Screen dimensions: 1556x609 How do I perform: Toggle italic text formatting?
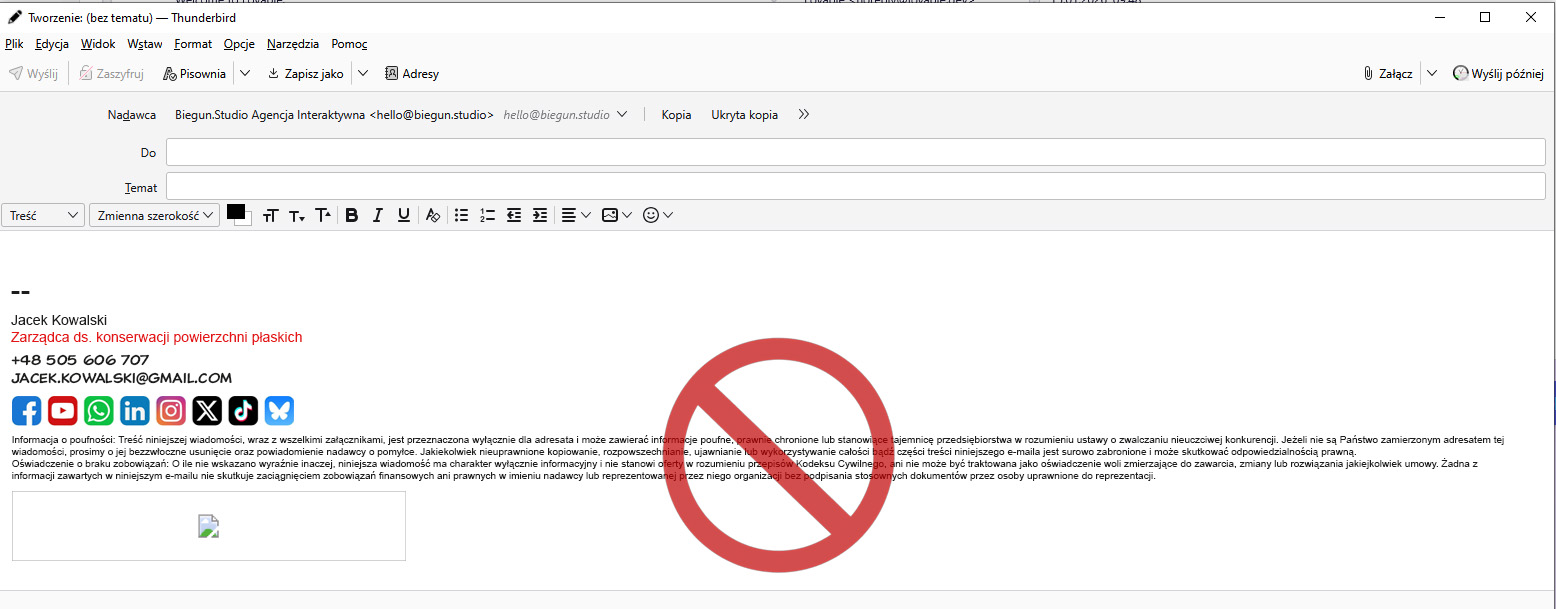click(378, 215)
